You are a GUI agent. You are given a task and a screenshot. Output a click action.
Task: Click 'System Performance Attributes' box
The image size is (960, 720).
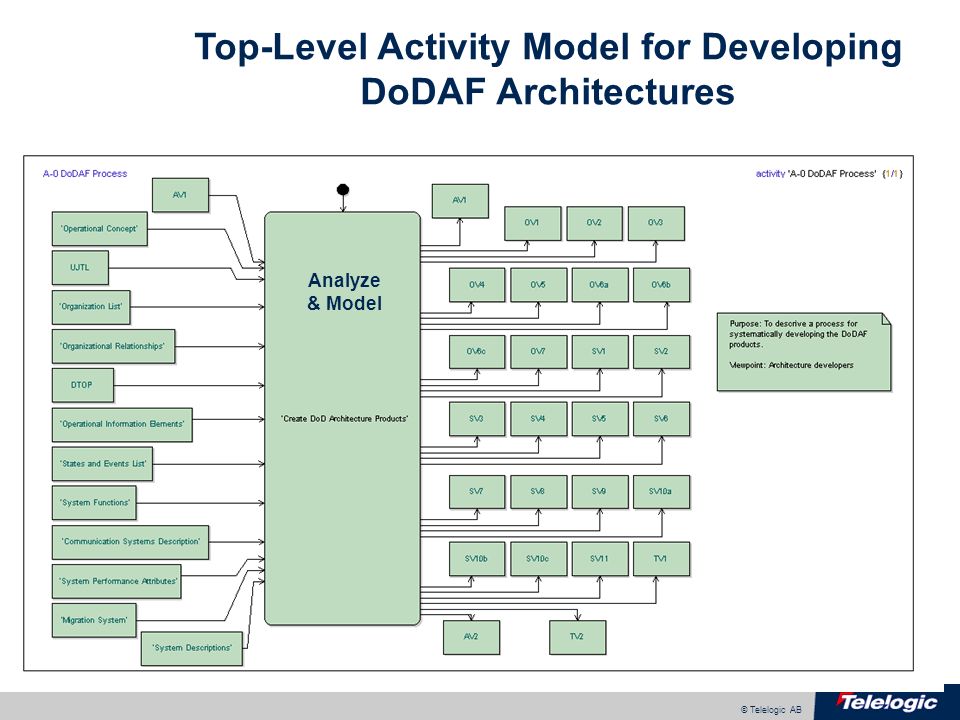(x=116, y=581)
